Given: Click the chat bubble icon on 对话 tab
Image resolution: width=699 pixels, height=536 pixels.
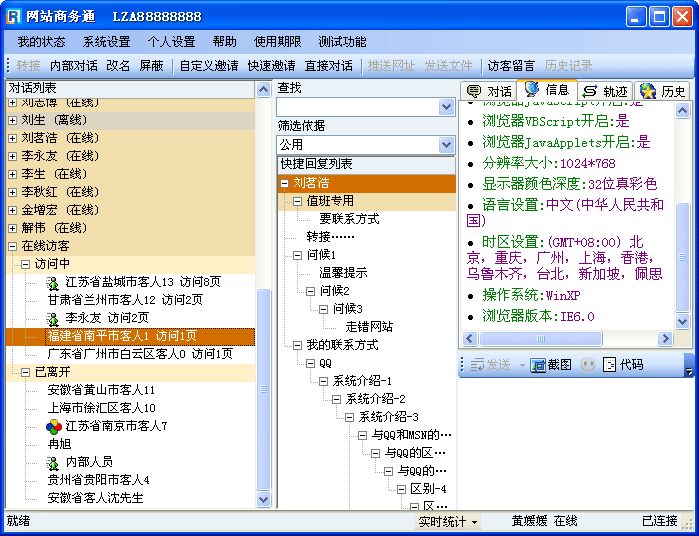Looking at the screenshot, I should click(x=473, y=91).
